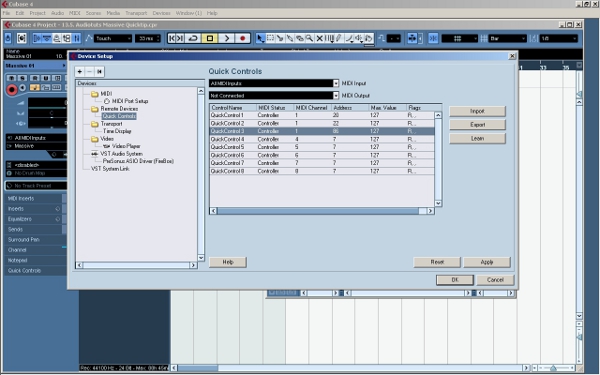The width and height of the screenshot is (600, 375).
Task: Open the Grid type Bar dropdown
Action: 507,38
